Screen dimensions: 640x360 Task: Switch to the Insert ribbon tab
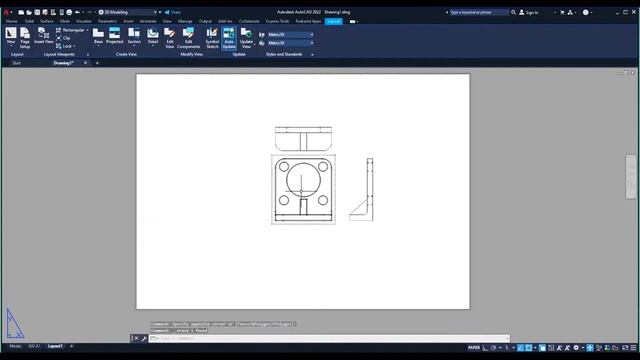click(128, 21)
